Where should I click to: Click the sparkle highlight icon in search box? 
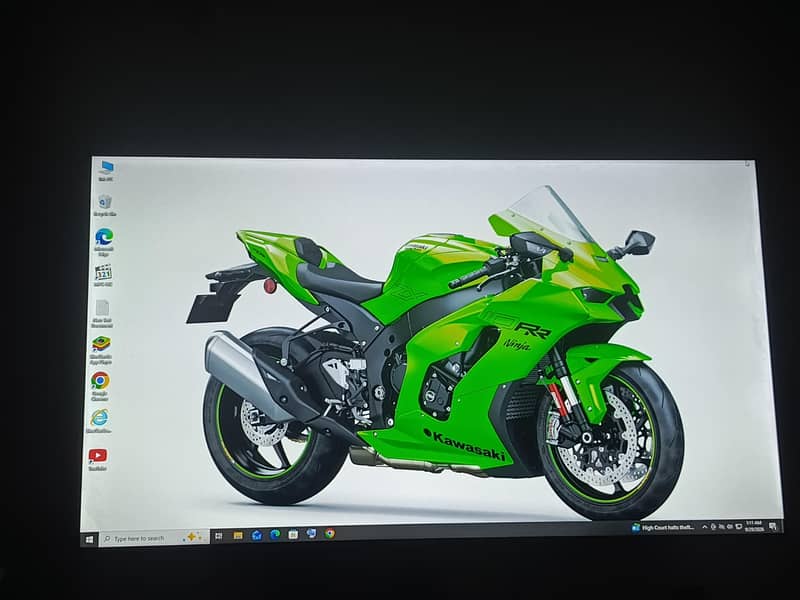[x=192, y=537]
